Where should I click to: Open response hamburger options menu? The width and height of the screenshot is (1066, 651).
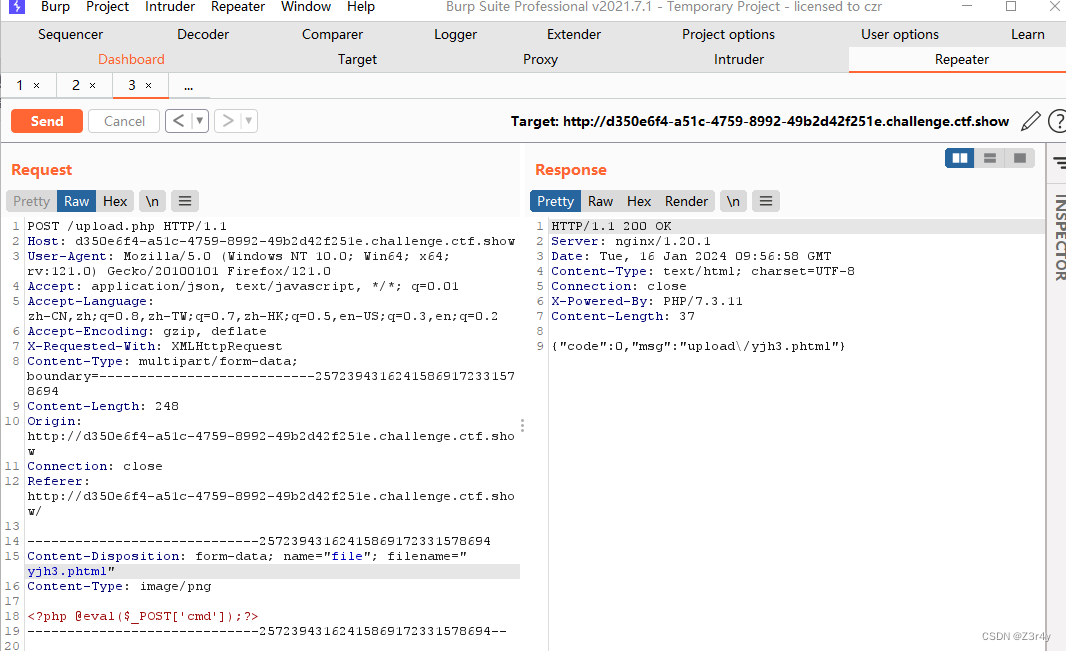coord(766,201)
